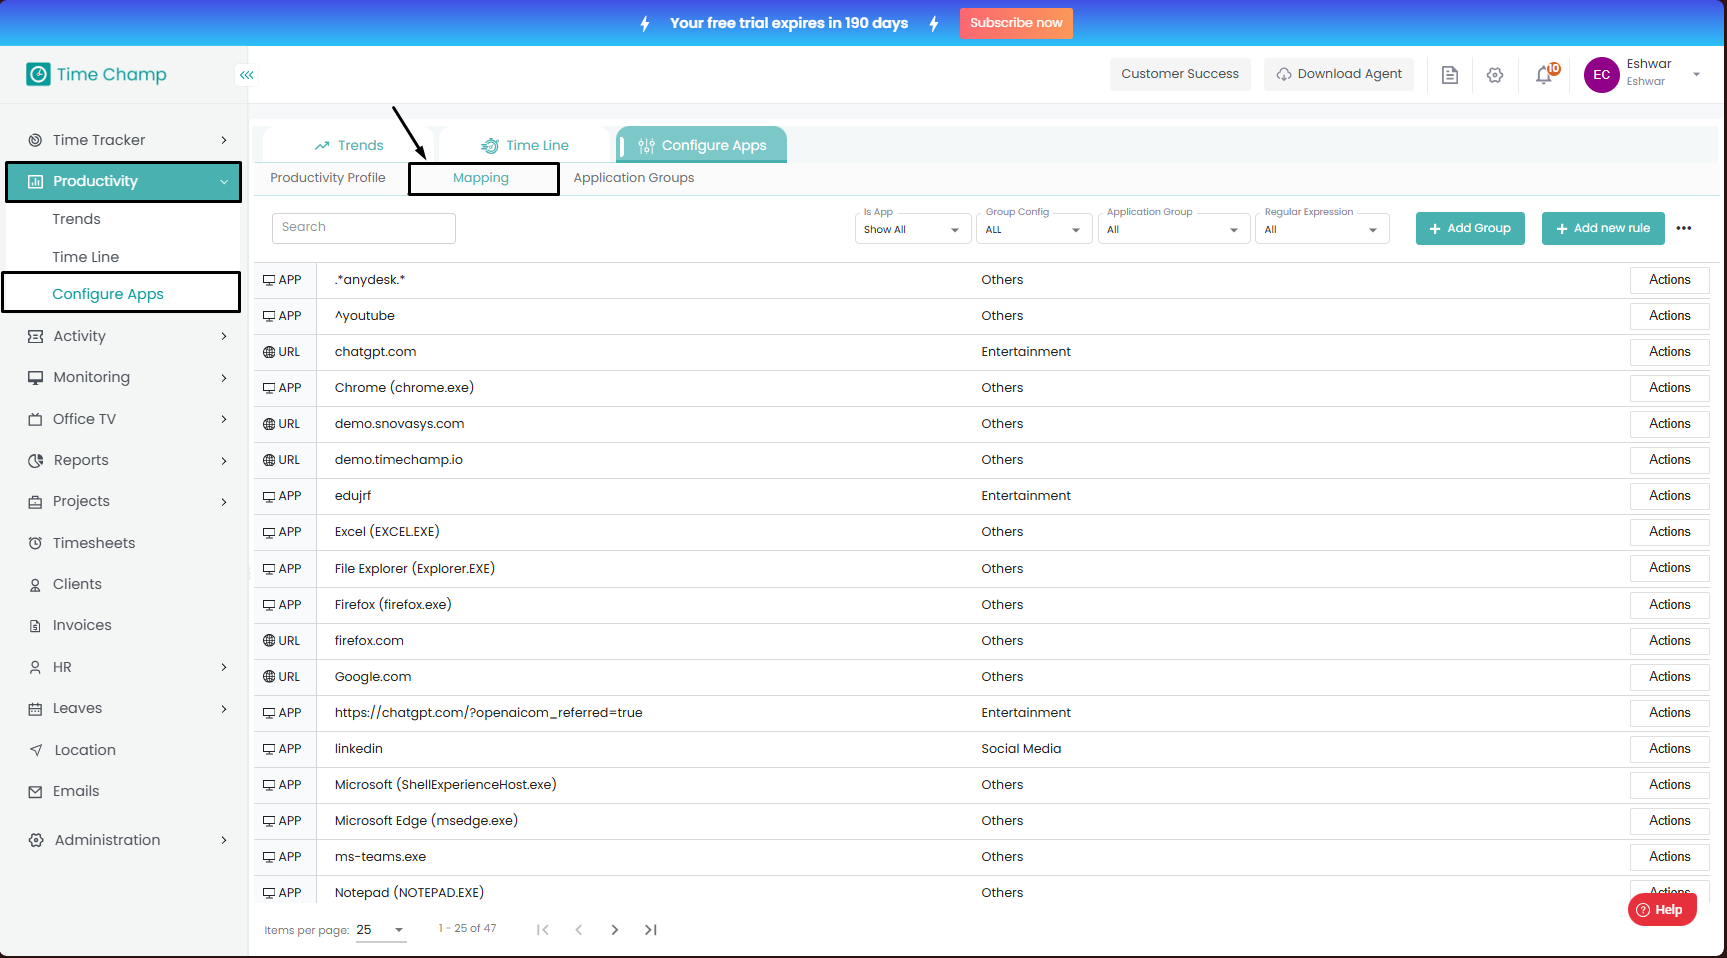Click the Emails sidebar icon
The height and width of the screenshot is (958, 1727).
coord(35,791)
